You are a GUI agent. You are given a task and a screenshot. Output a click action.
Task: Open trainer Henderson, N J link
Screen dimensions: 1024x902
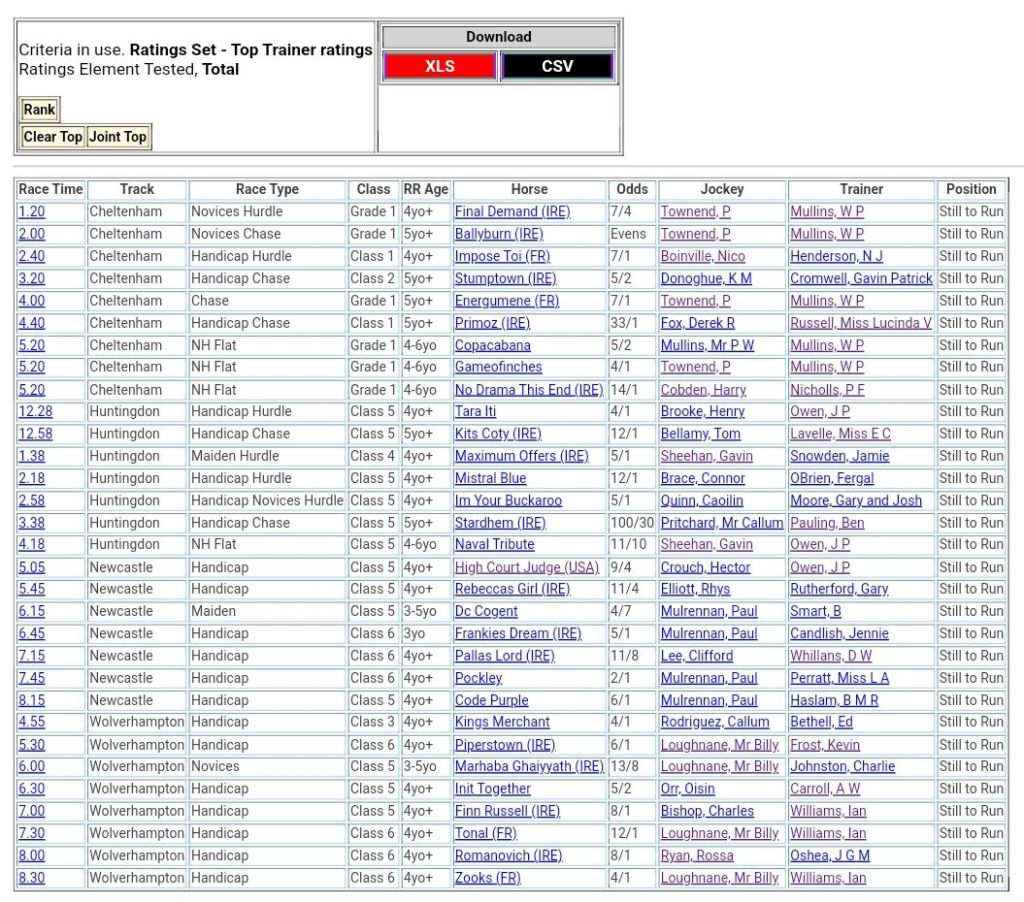tap(836, 256)
